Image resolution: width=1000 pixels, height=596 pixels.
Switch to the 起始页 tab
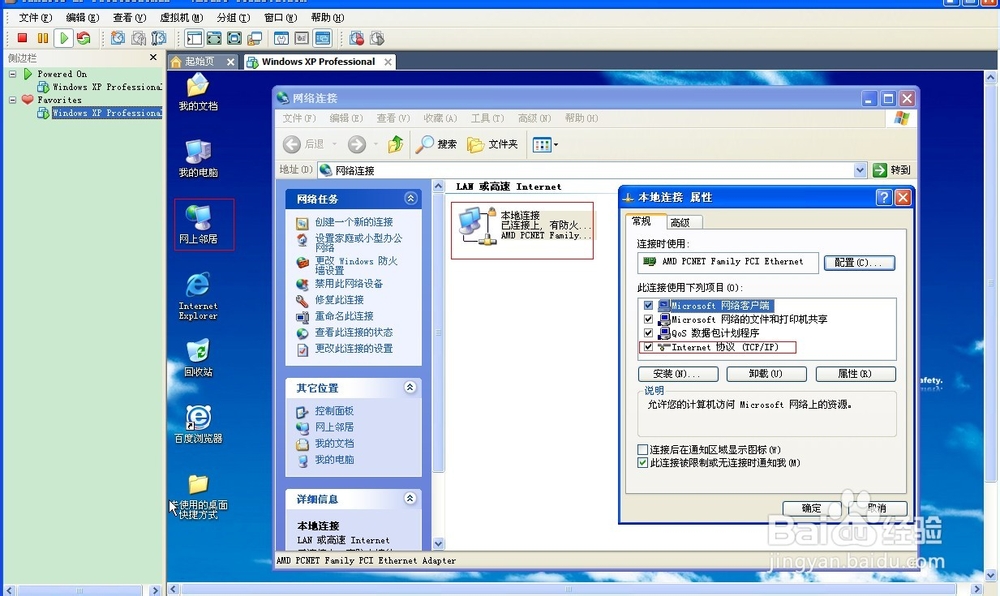coord(199,62)
